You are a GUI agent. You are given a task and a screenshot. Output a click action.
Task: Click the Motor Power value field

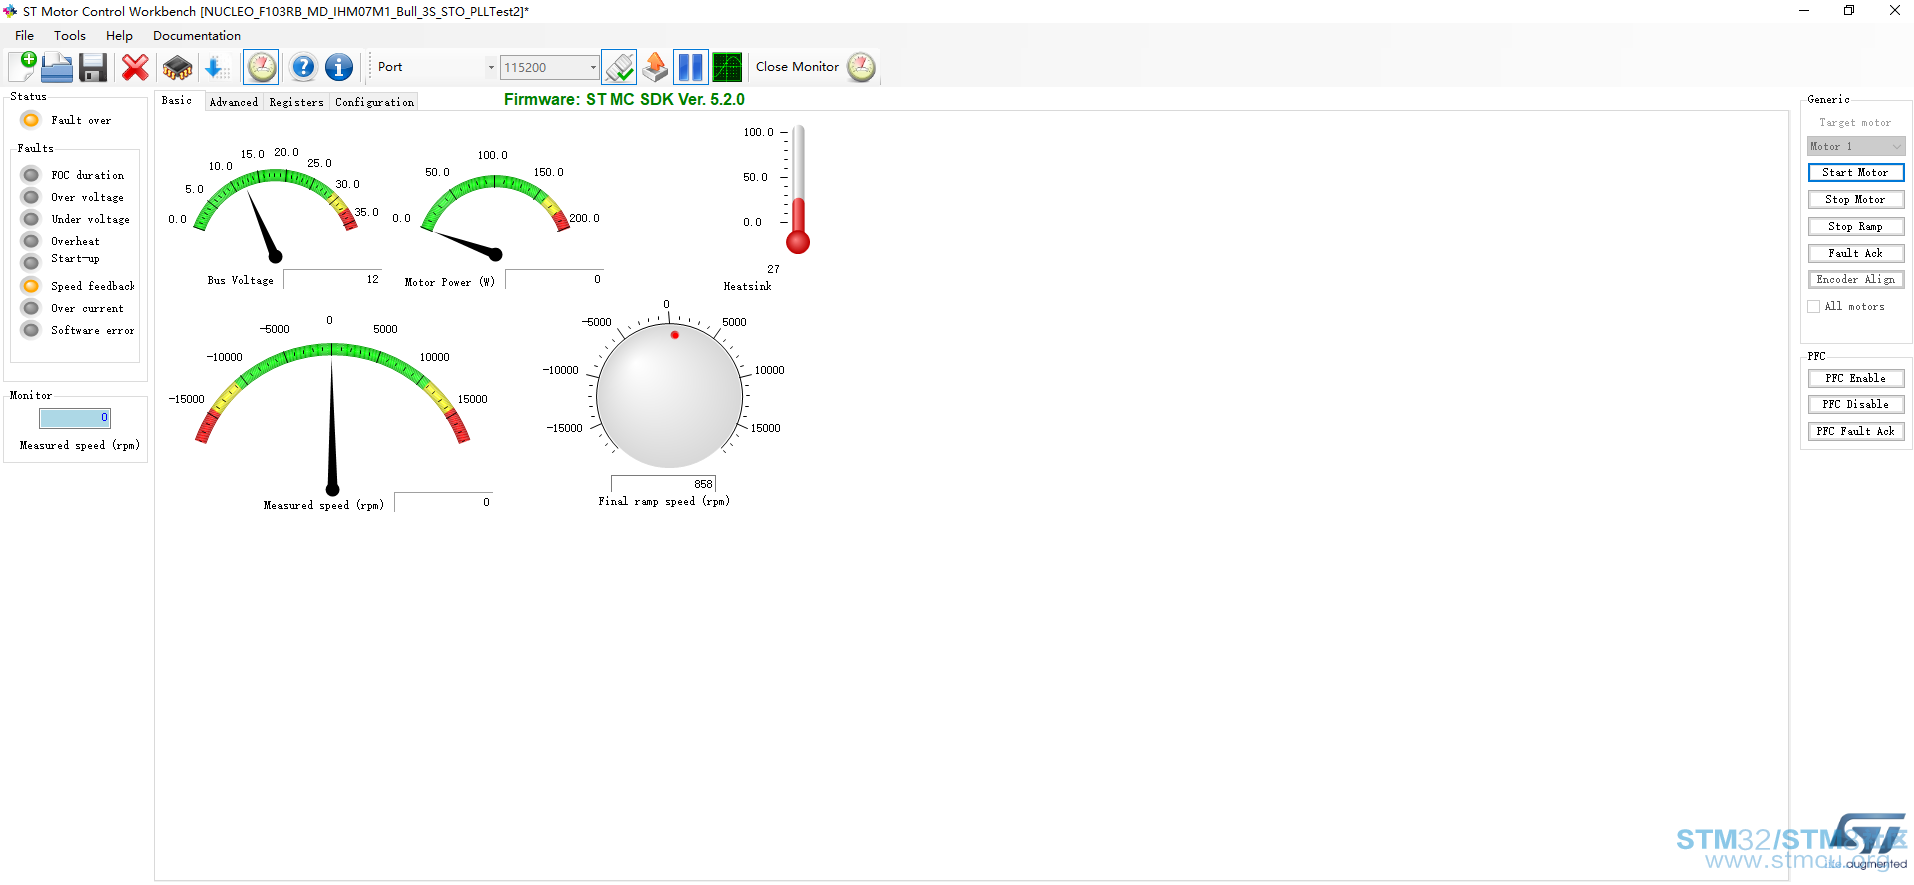555,279
